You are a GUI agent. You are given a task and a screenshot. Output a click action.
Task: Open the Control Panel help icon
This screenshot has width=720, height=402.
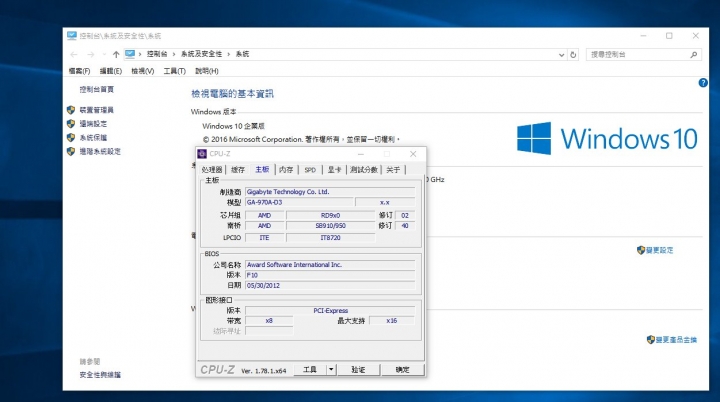click(x=703, y=83)
